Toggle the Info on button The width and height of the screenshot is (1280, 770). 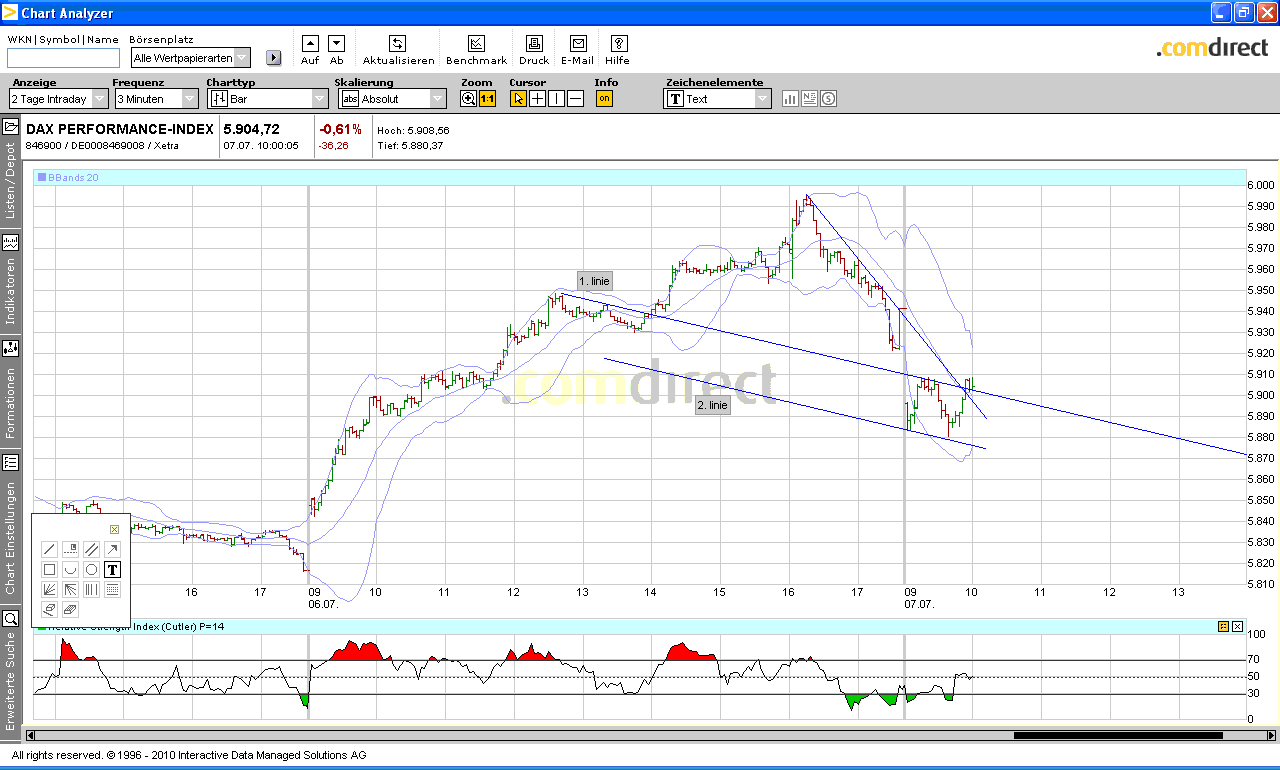click(604, 98)
